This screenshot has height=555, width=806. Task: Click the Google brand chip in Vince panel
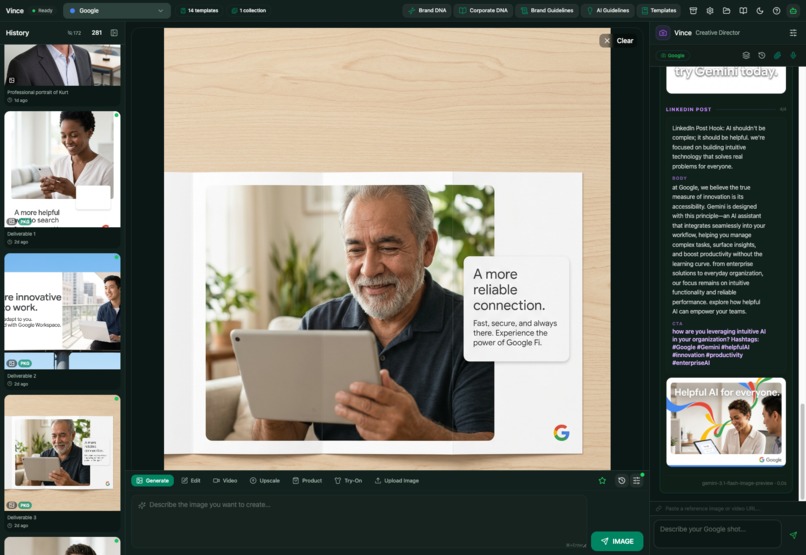click(673, 56)
